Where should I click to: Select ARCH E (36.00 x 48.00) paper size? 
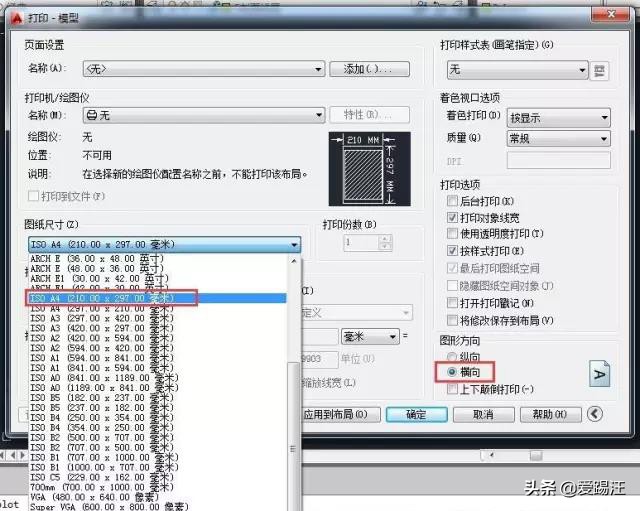click(158, 259)
